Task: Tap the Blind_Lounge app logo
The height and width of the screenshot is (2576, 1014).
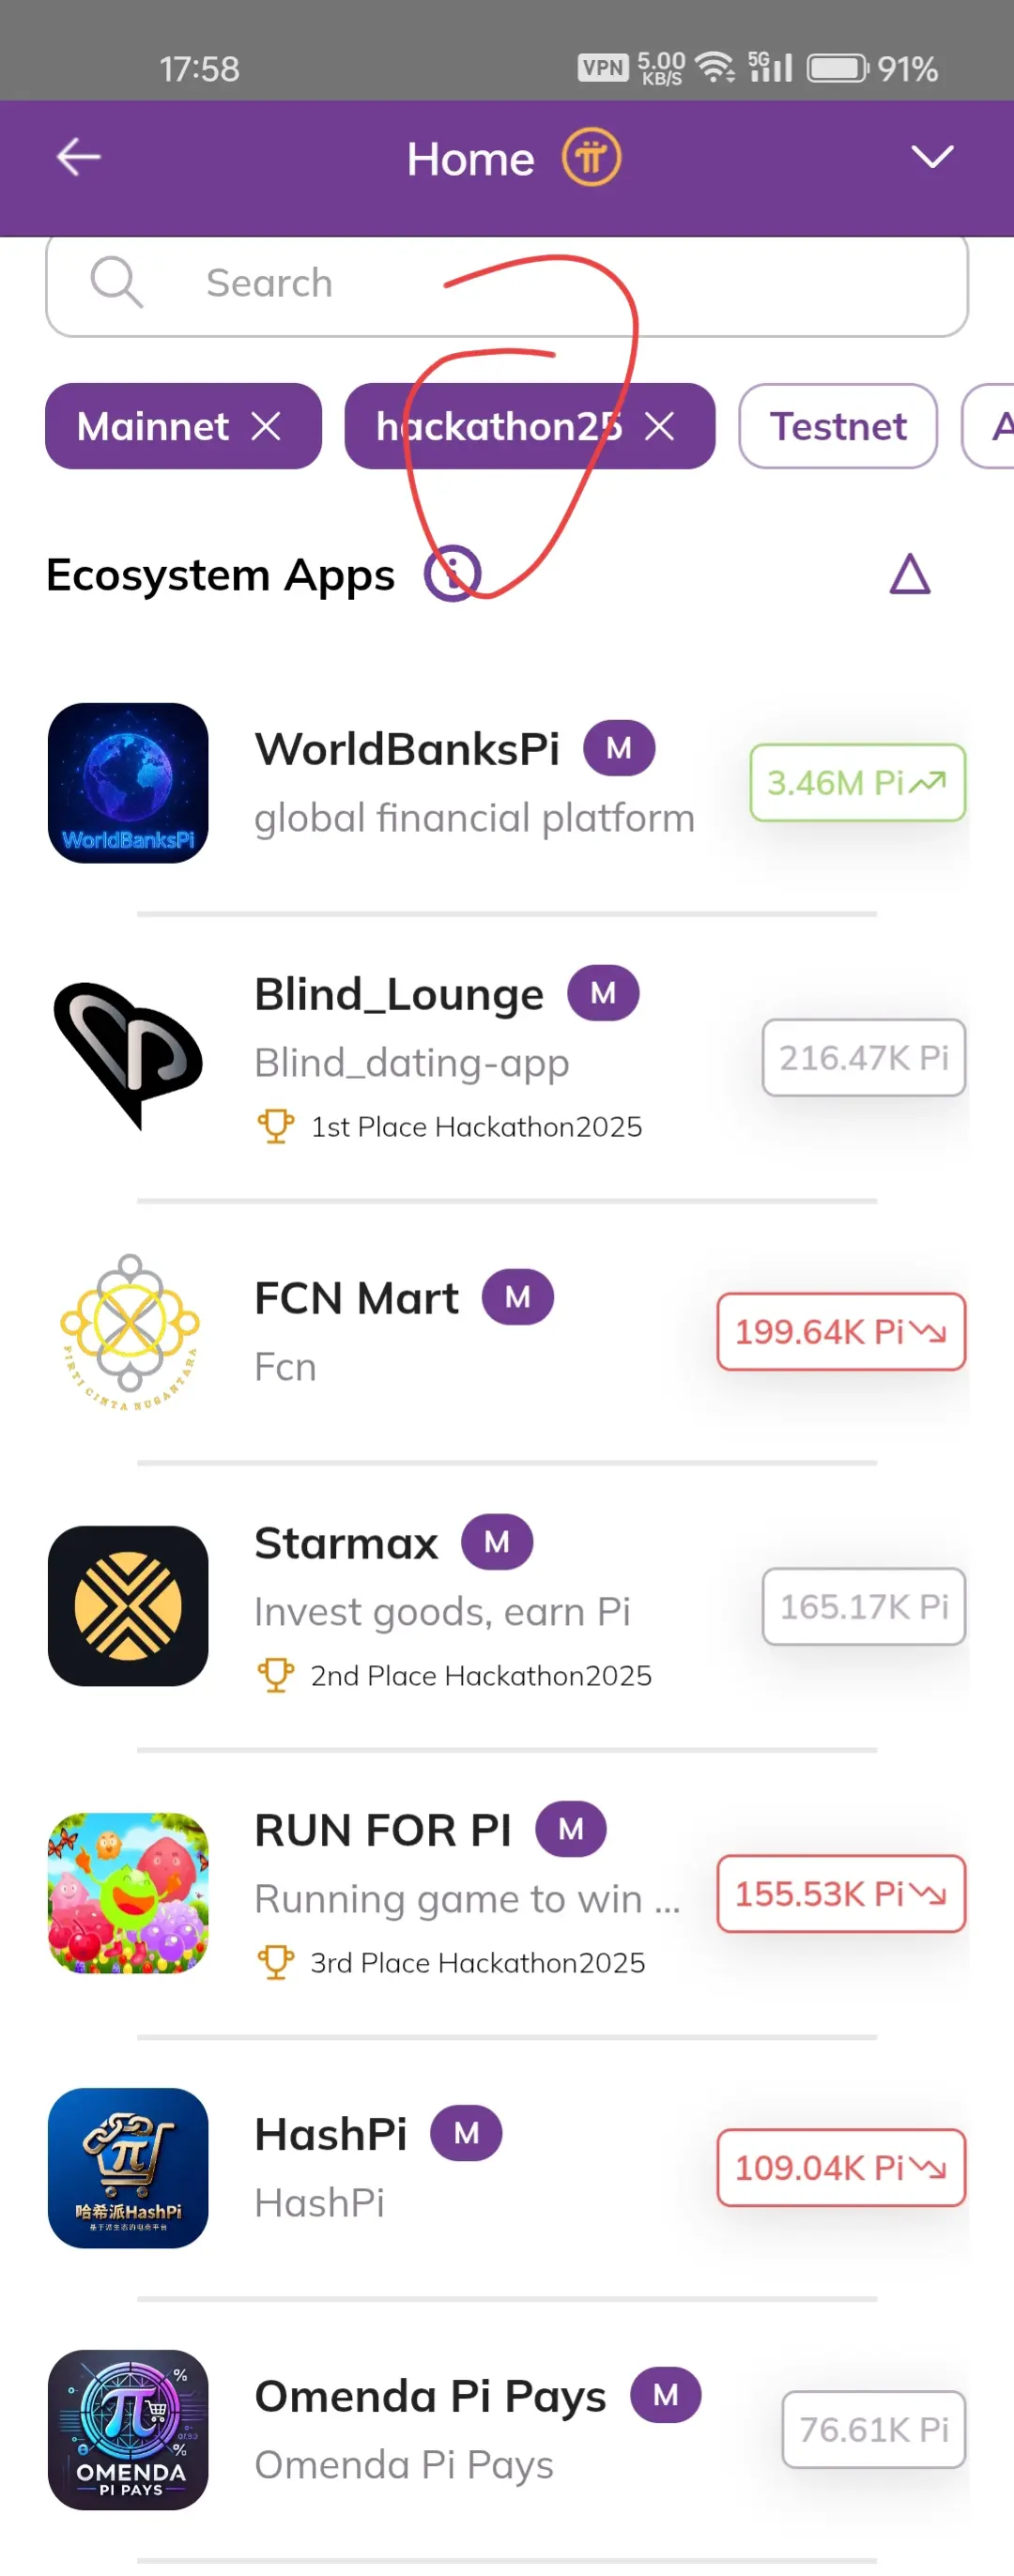Action: (x=128, y=1055)
